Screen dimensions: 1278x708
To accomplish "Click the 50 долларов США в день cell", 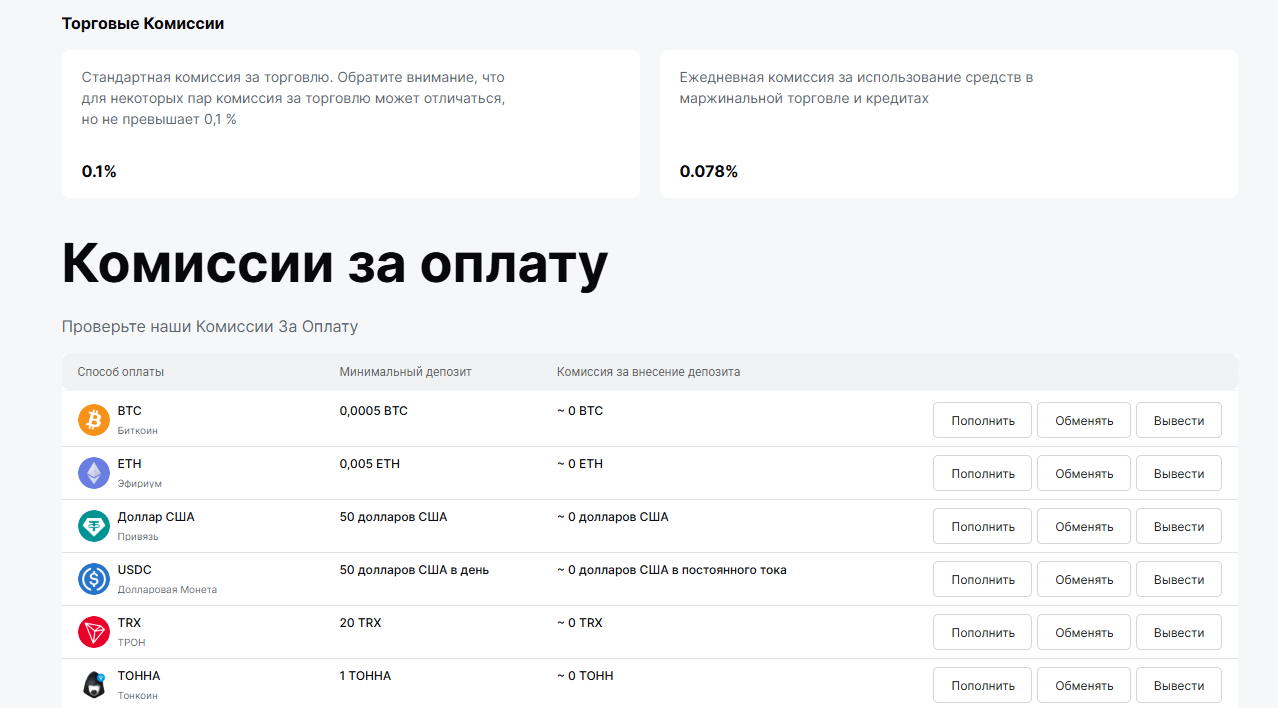I will (414, 570).
